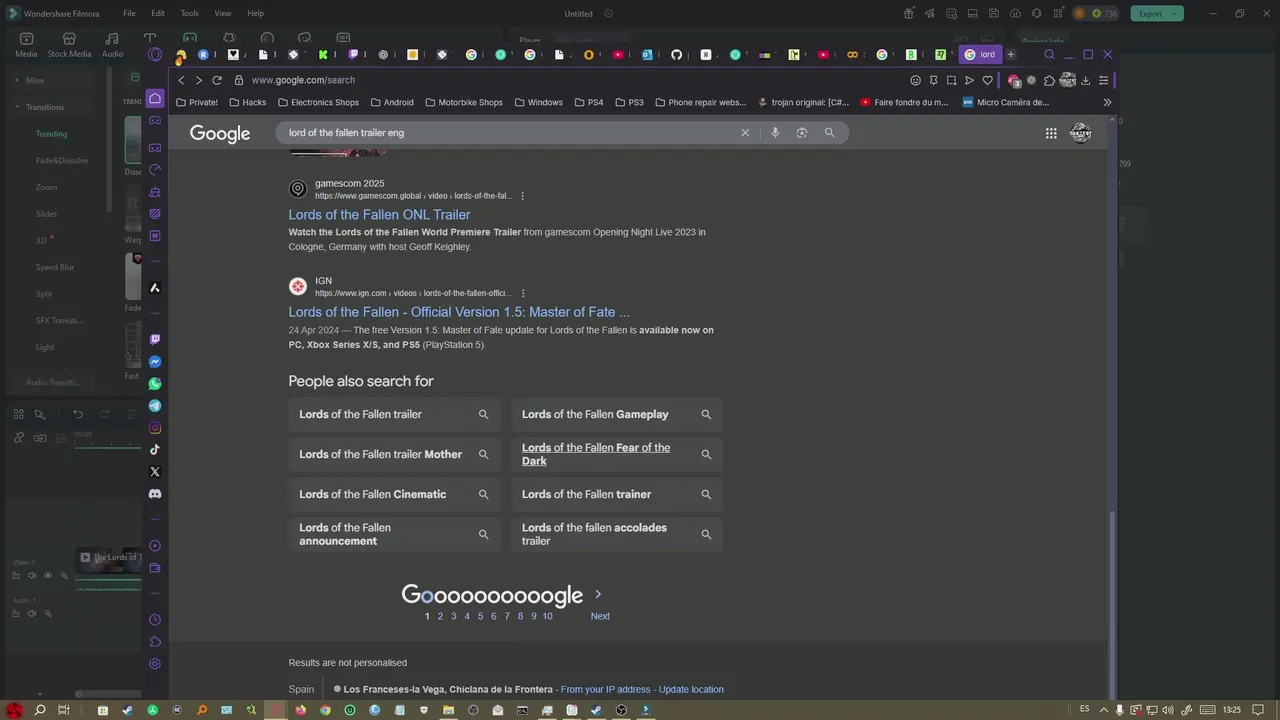Open Google apps grid

(1051, 133)
